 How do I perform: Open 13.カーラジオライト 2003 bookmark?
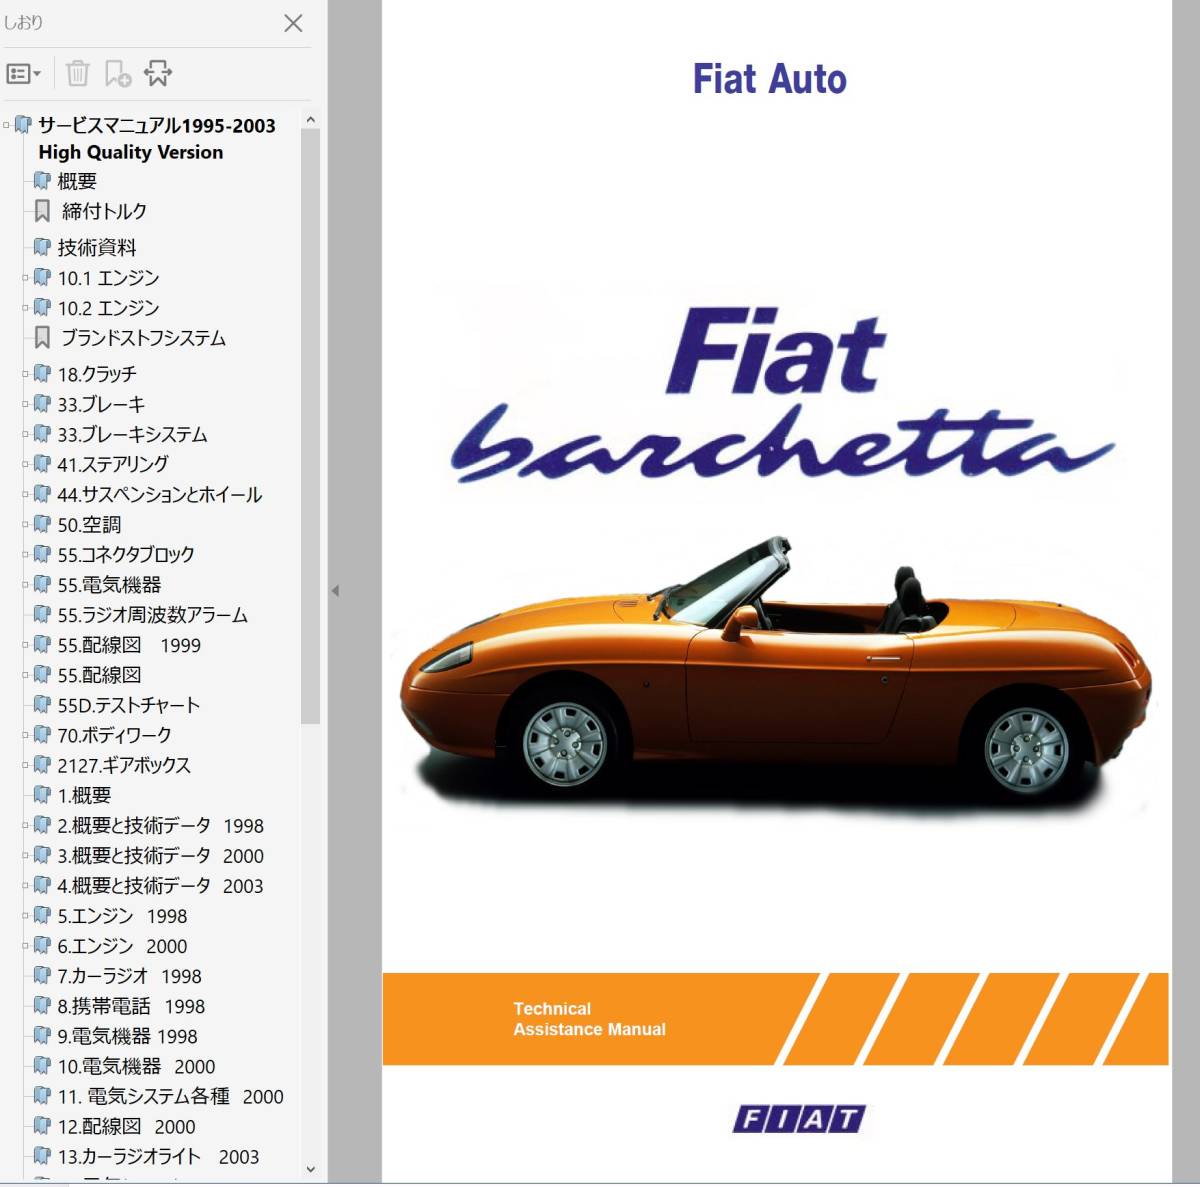tap(158, 1156)
